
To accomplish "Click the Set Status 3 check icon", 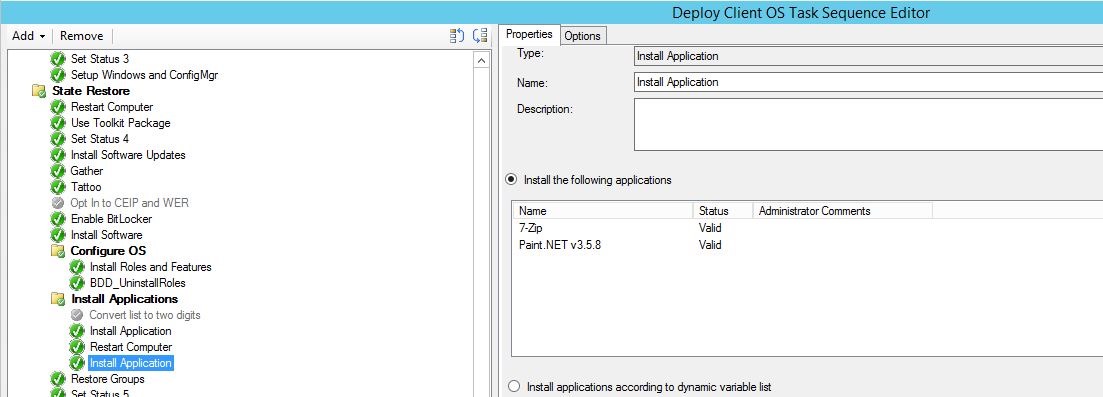I will point(58,59).
